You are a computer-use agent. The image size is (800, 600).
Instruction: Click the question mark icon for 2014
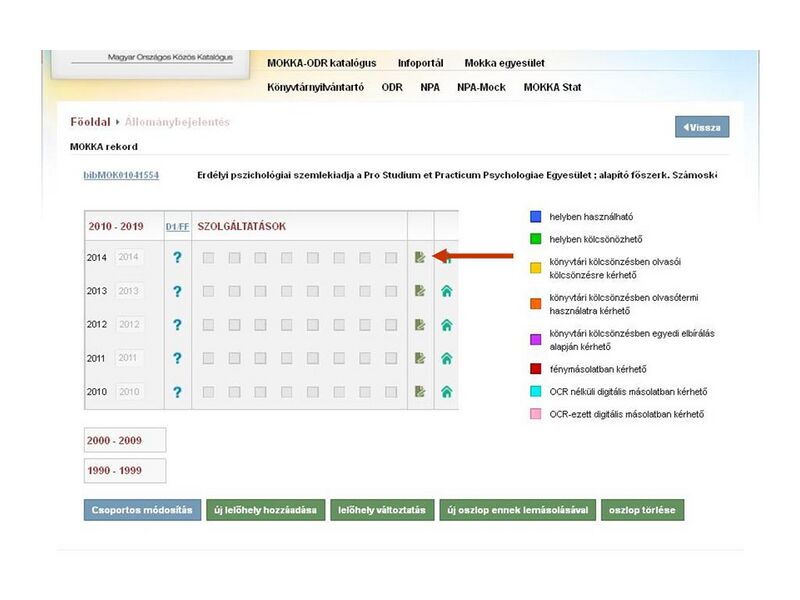coord(177,258)
